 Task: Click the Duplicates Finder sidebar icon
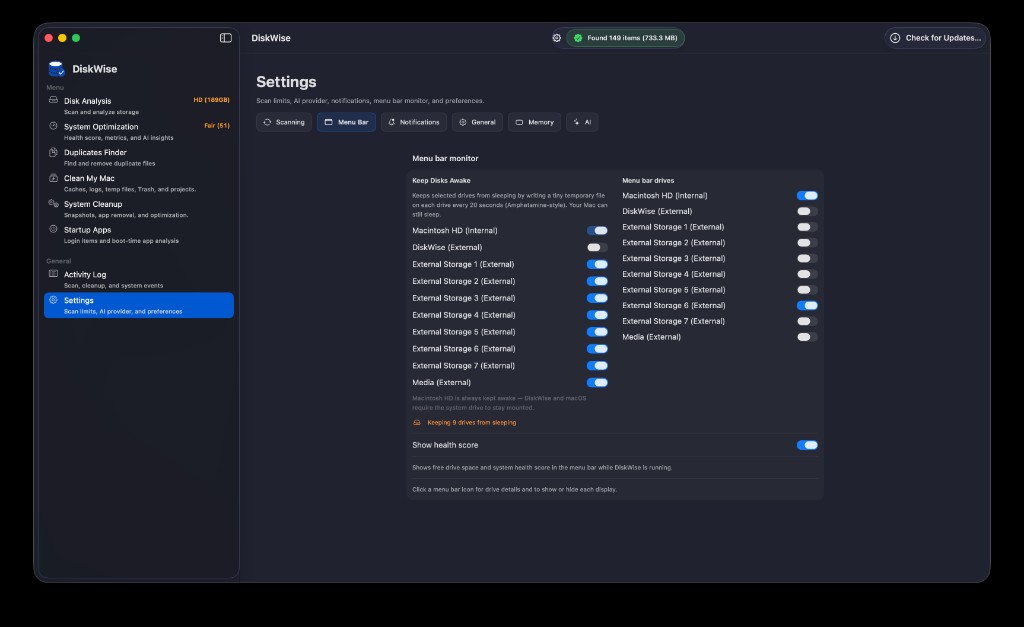point(53,152)
